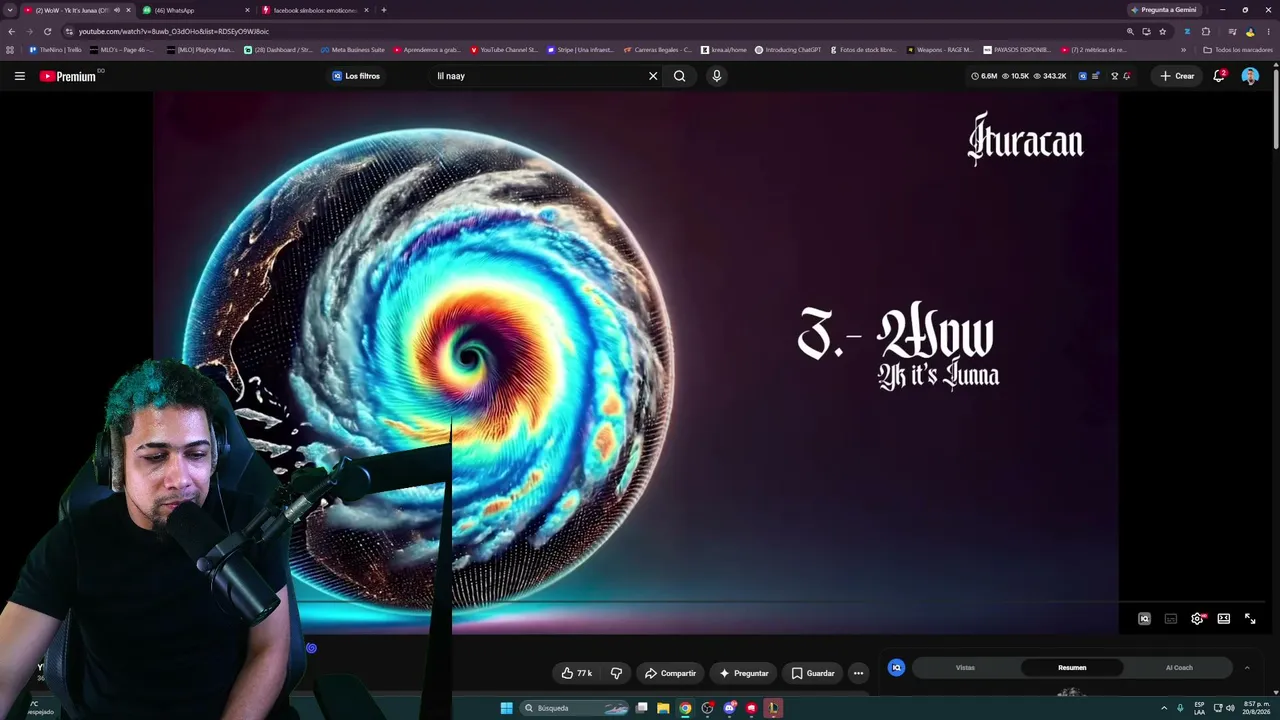Open the YouTube guide hamburger menu
Screen dimensions: 1280x720
(x=19, y=76)
